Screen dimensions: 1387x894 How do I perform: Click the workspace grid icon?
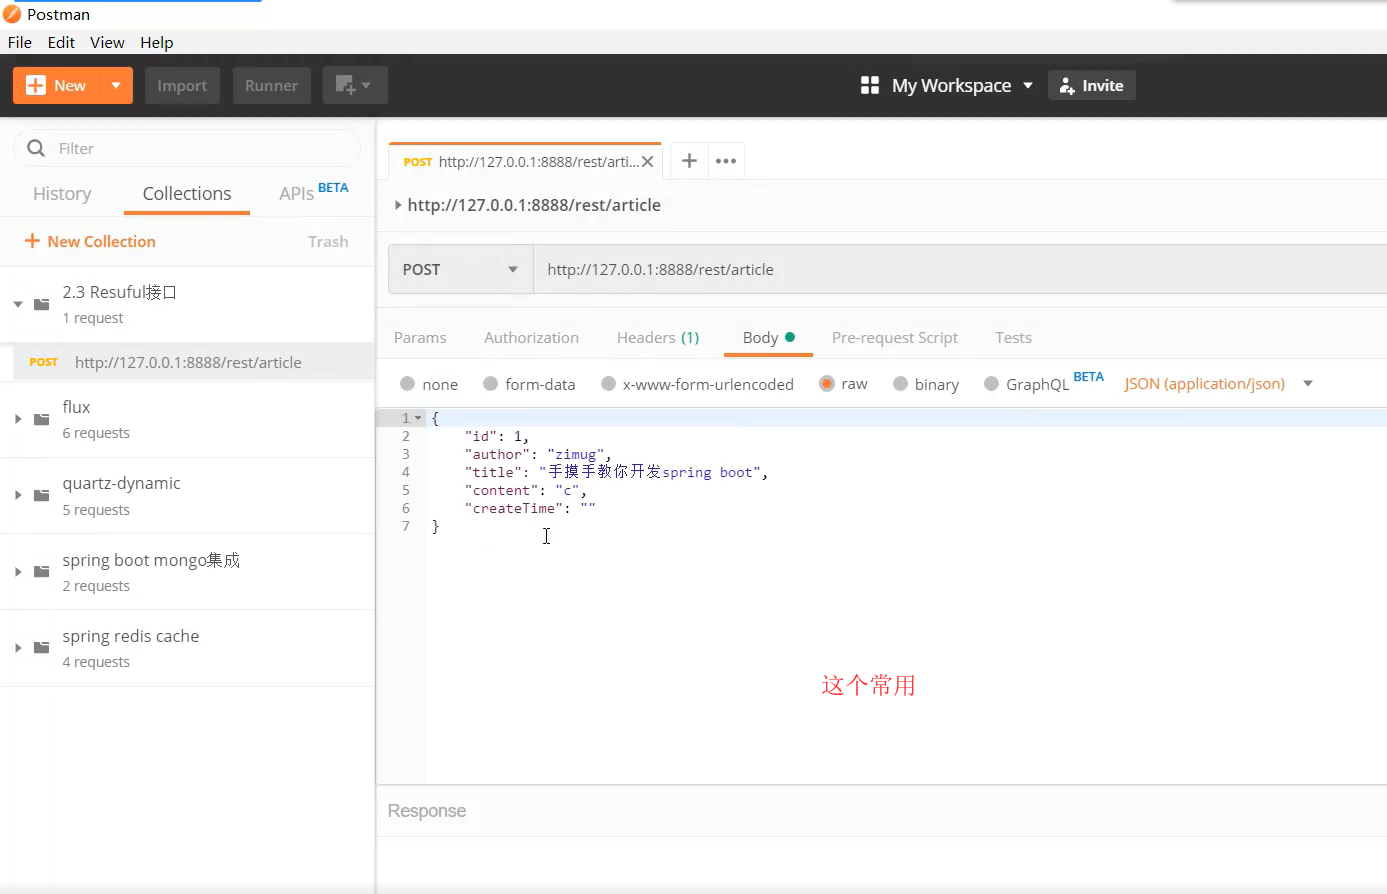click(870, 86)
